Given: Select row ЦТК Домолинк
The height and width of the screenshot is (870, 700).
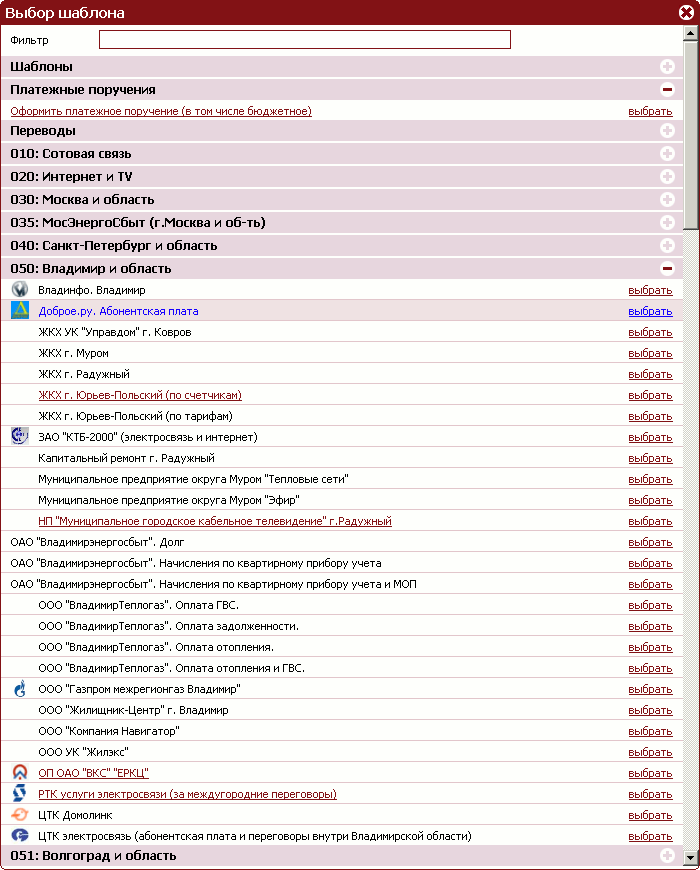Looking at the screenshot, I should [342, 815].
